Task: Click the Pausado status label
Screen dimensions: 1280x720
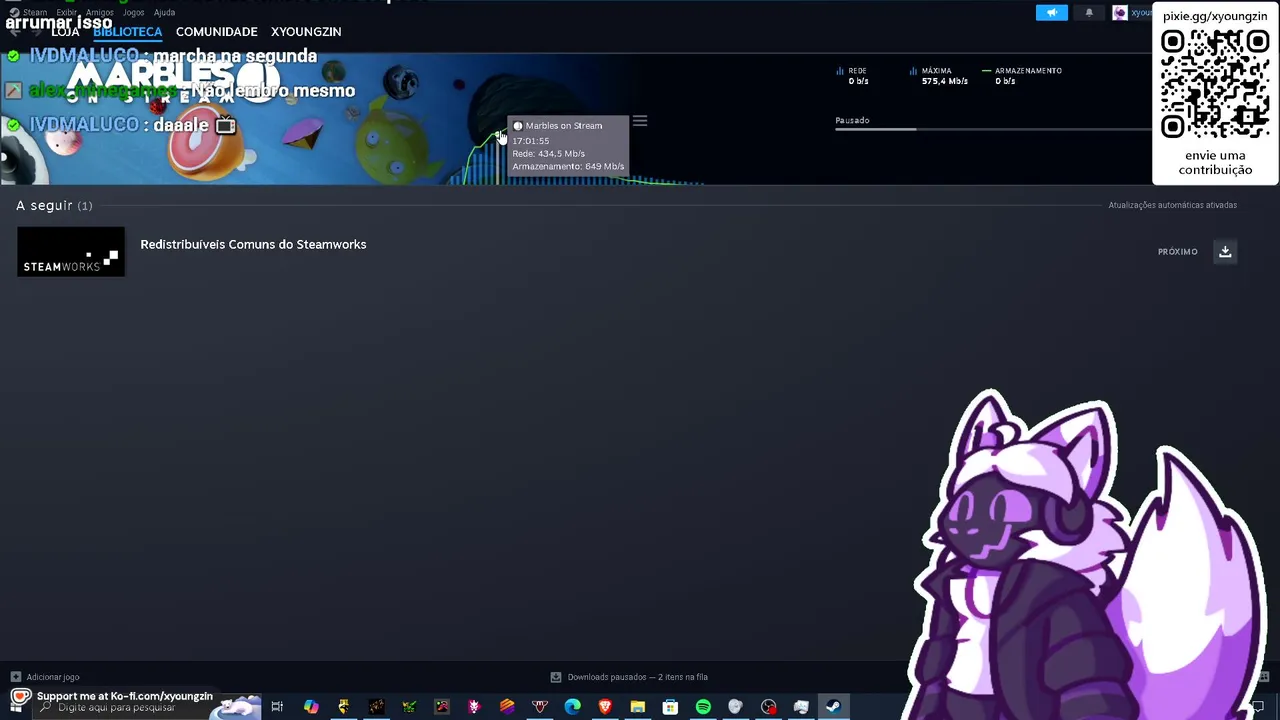Action: tap(852, 120)
